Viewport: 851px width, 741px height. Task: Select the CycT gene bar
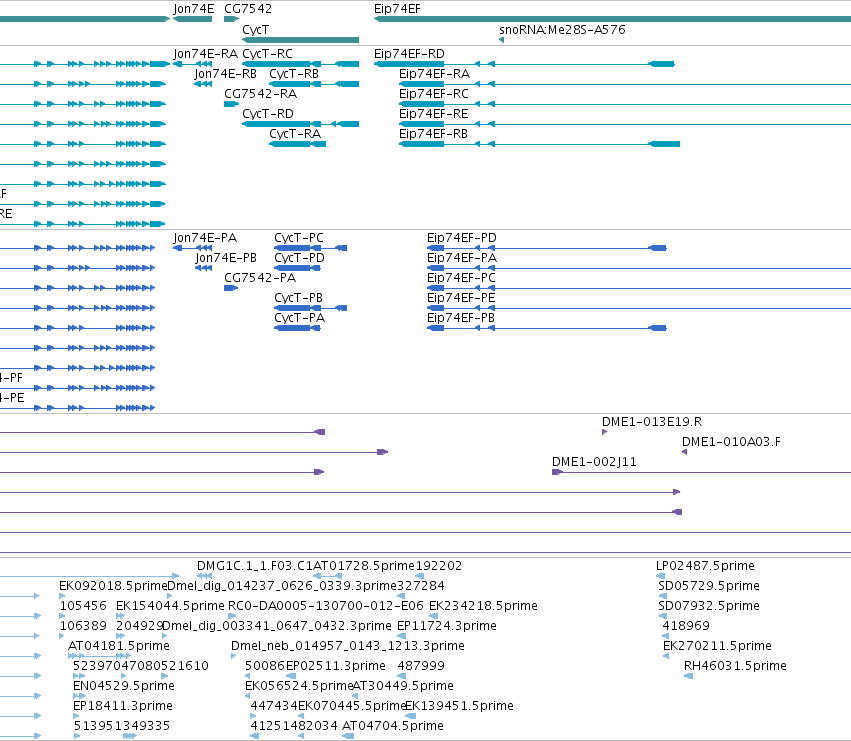click(301, 40)
